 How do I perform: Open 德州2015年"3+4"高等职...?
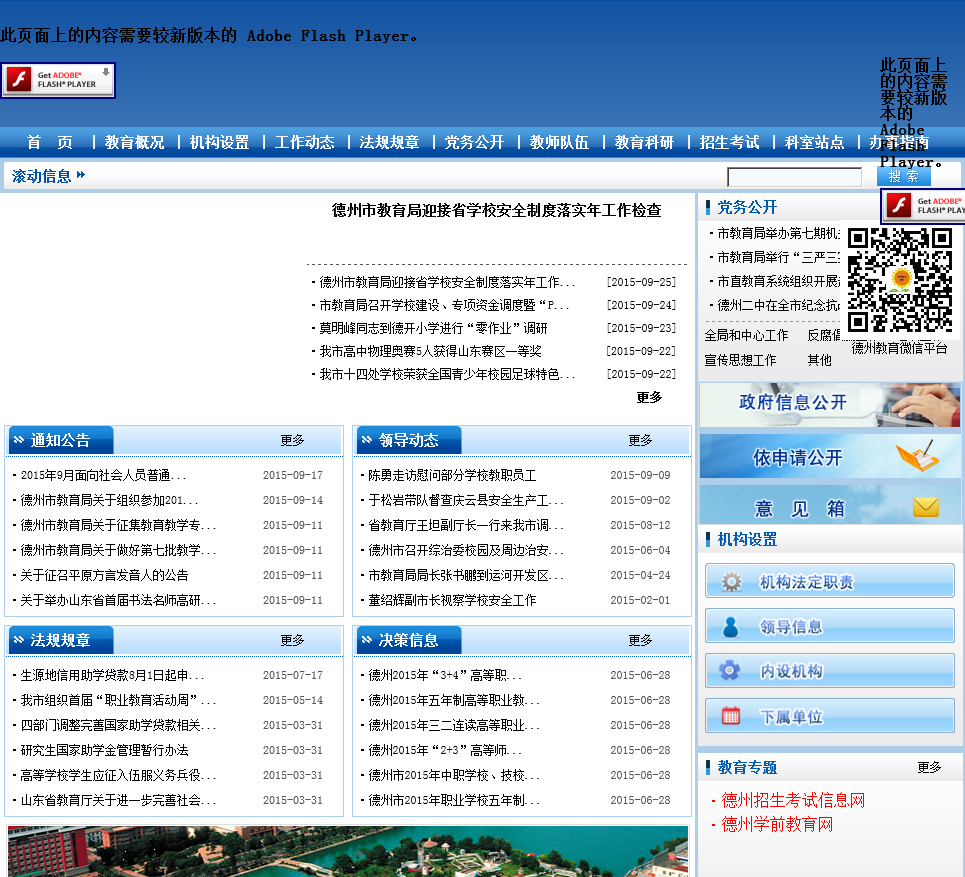click(x=445, y=676)
